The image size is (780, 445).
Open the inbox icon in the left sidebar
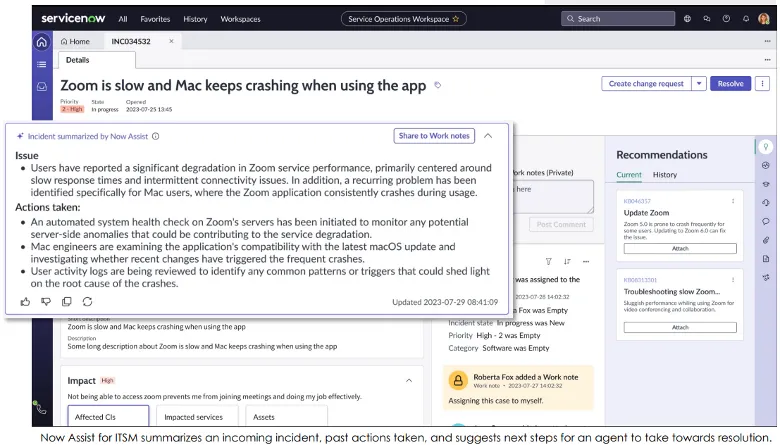(x=42, y=87)
